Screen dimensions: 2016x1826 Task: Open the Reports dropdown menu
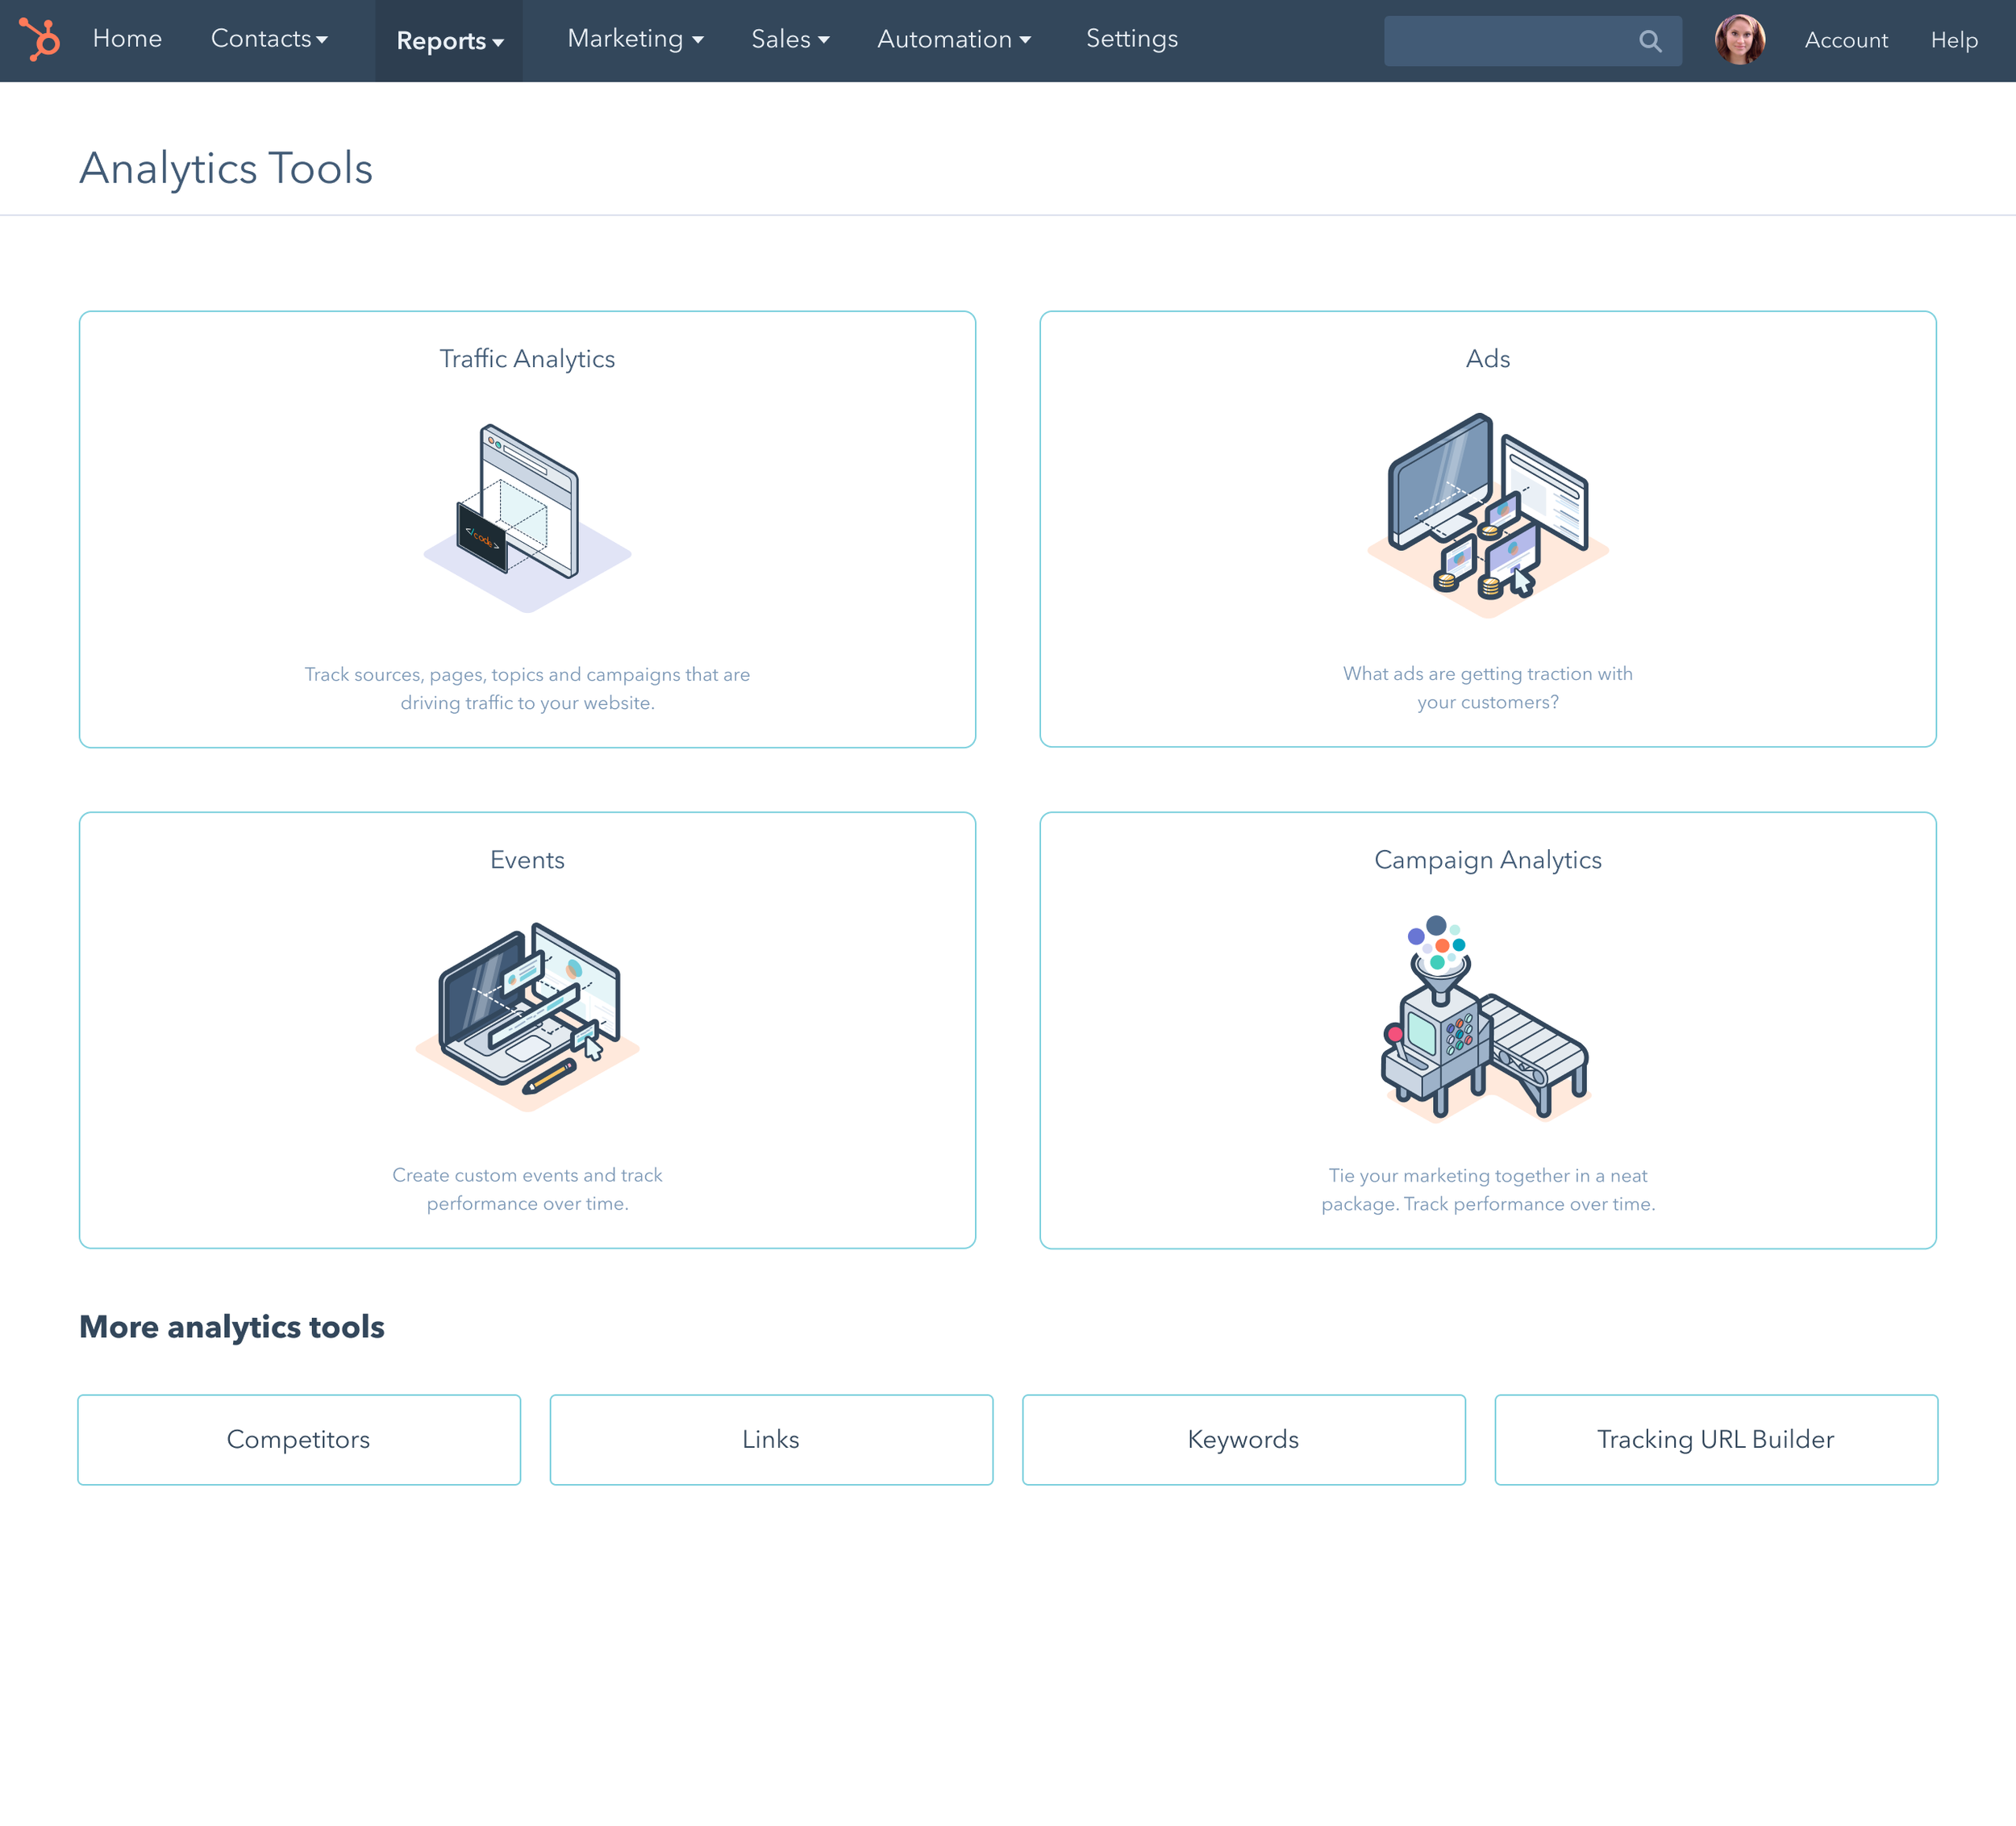tap(449, 41)
